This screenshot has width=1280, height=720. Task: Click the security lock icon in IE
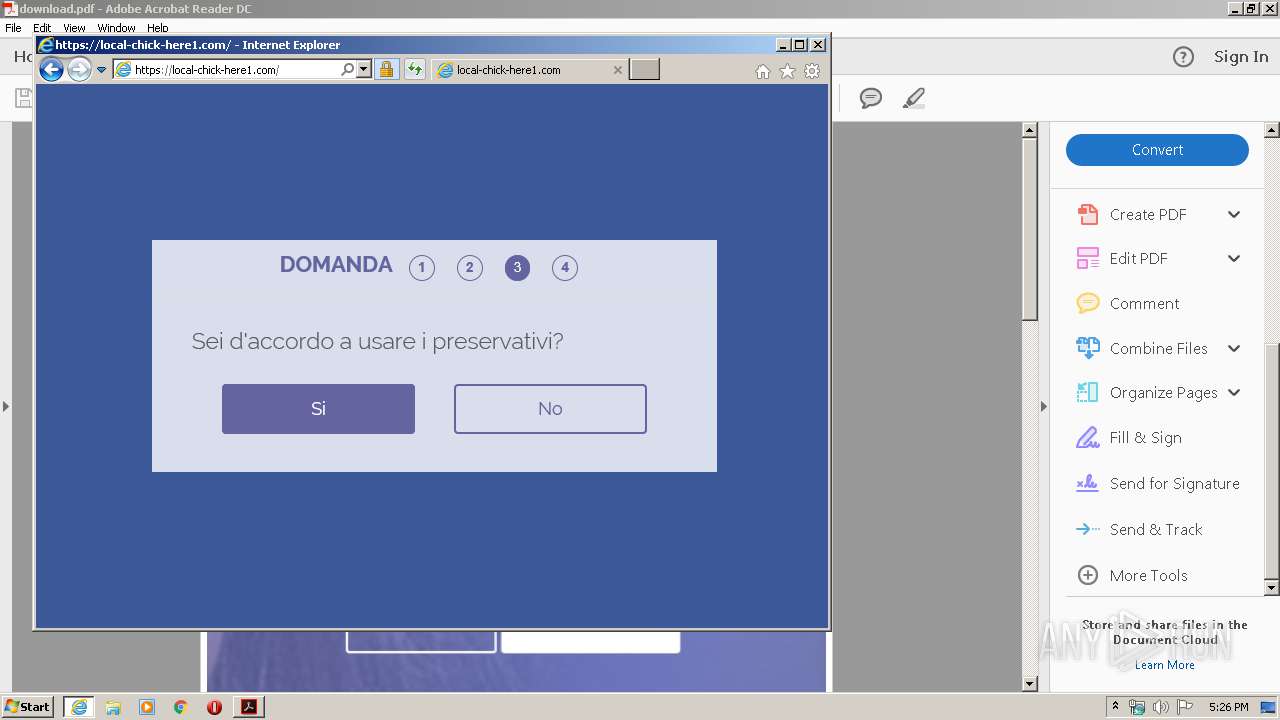tap(386, 70)
